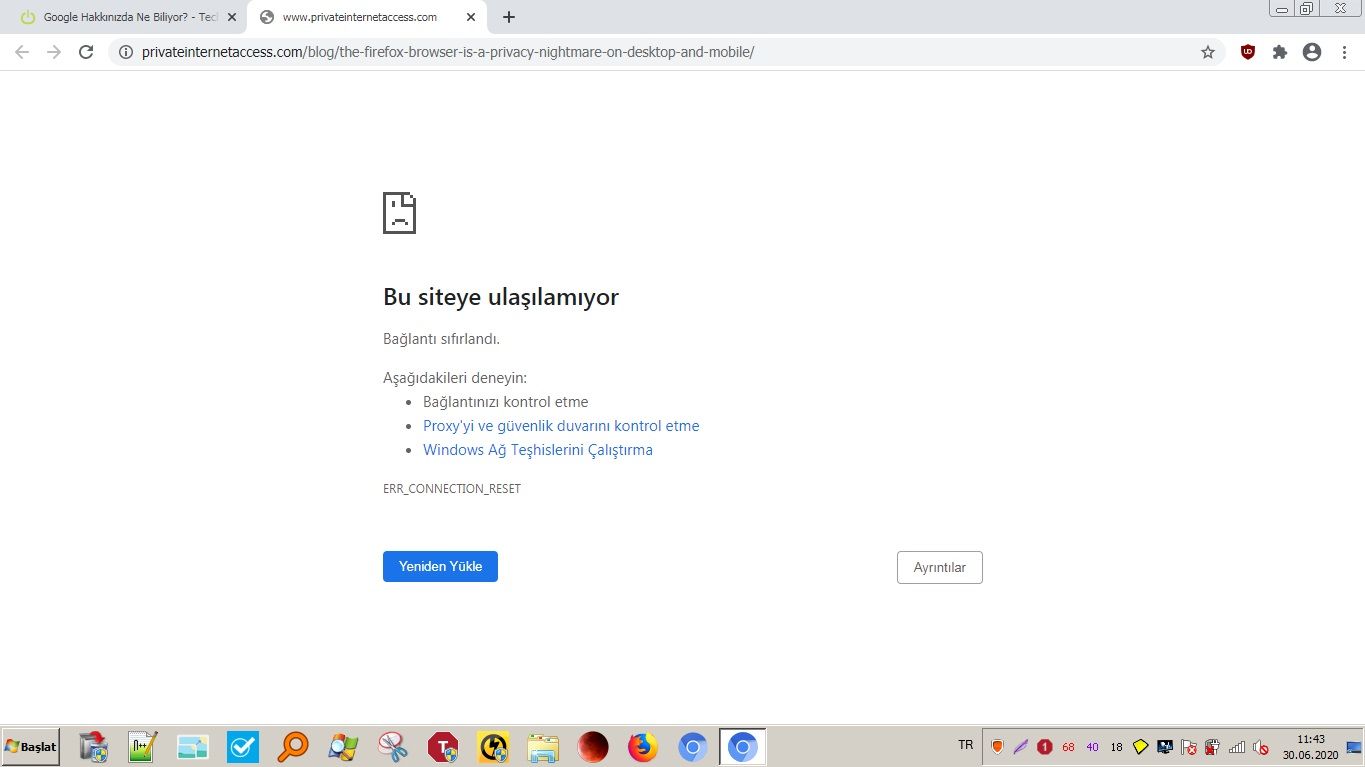Open the purple feather tray icon
This screenshot has height=767, width=1365.
[1021, 747]
